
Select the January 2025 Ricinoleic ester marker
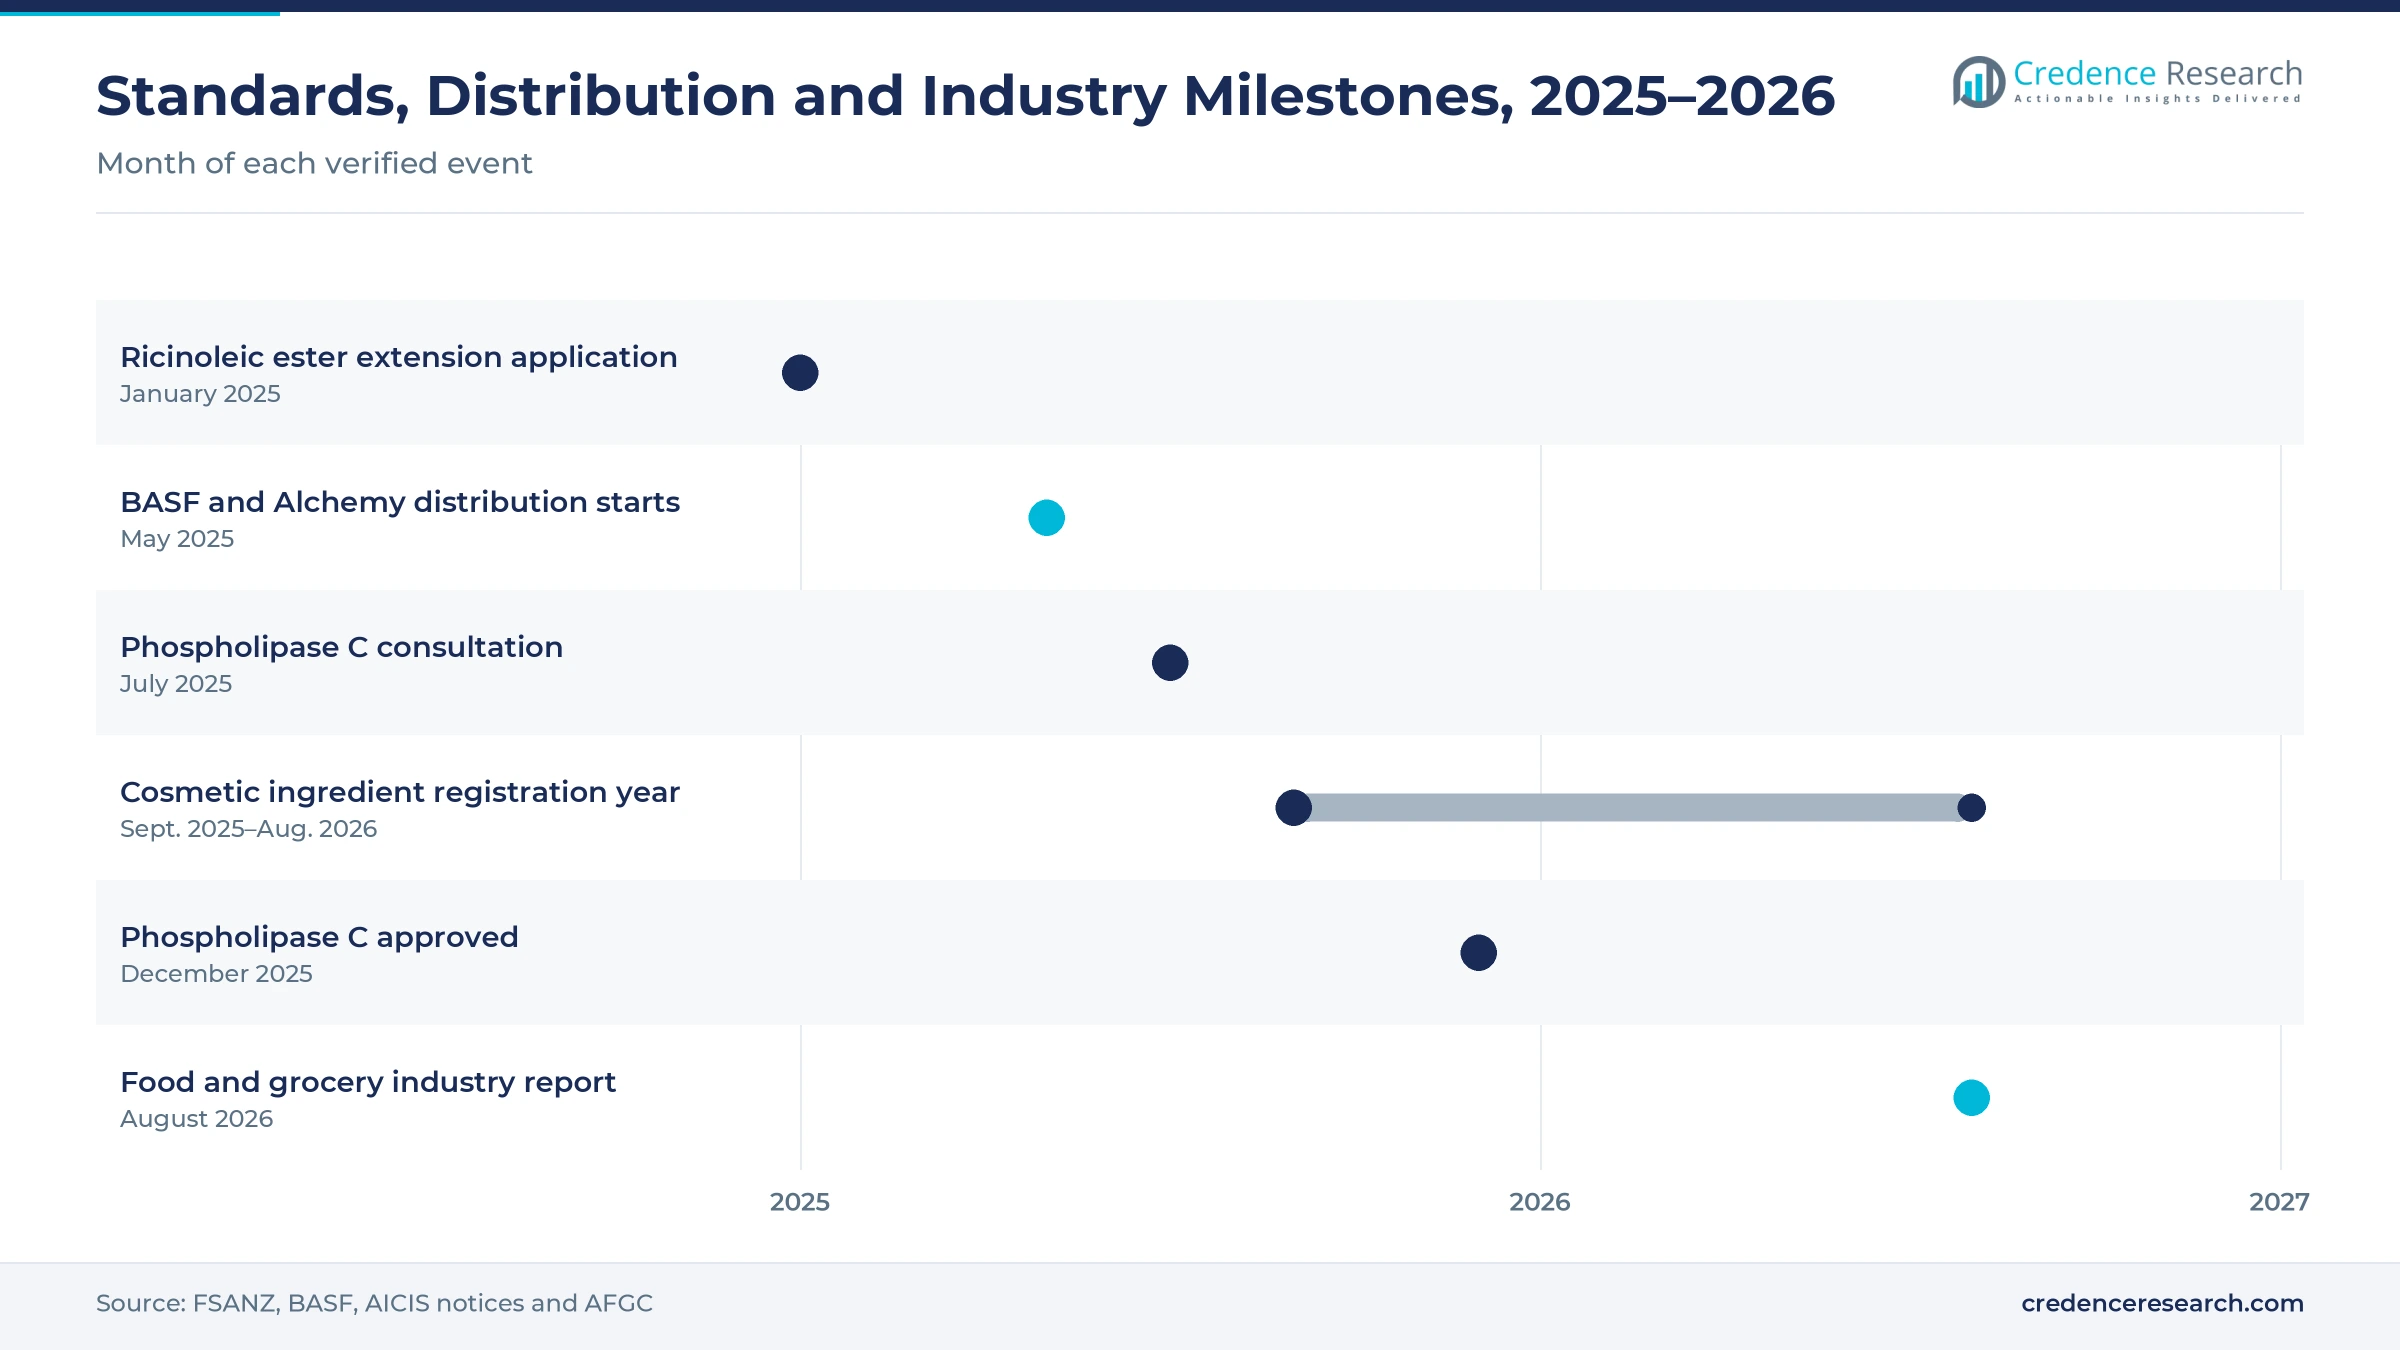click(x=800, y=373)
